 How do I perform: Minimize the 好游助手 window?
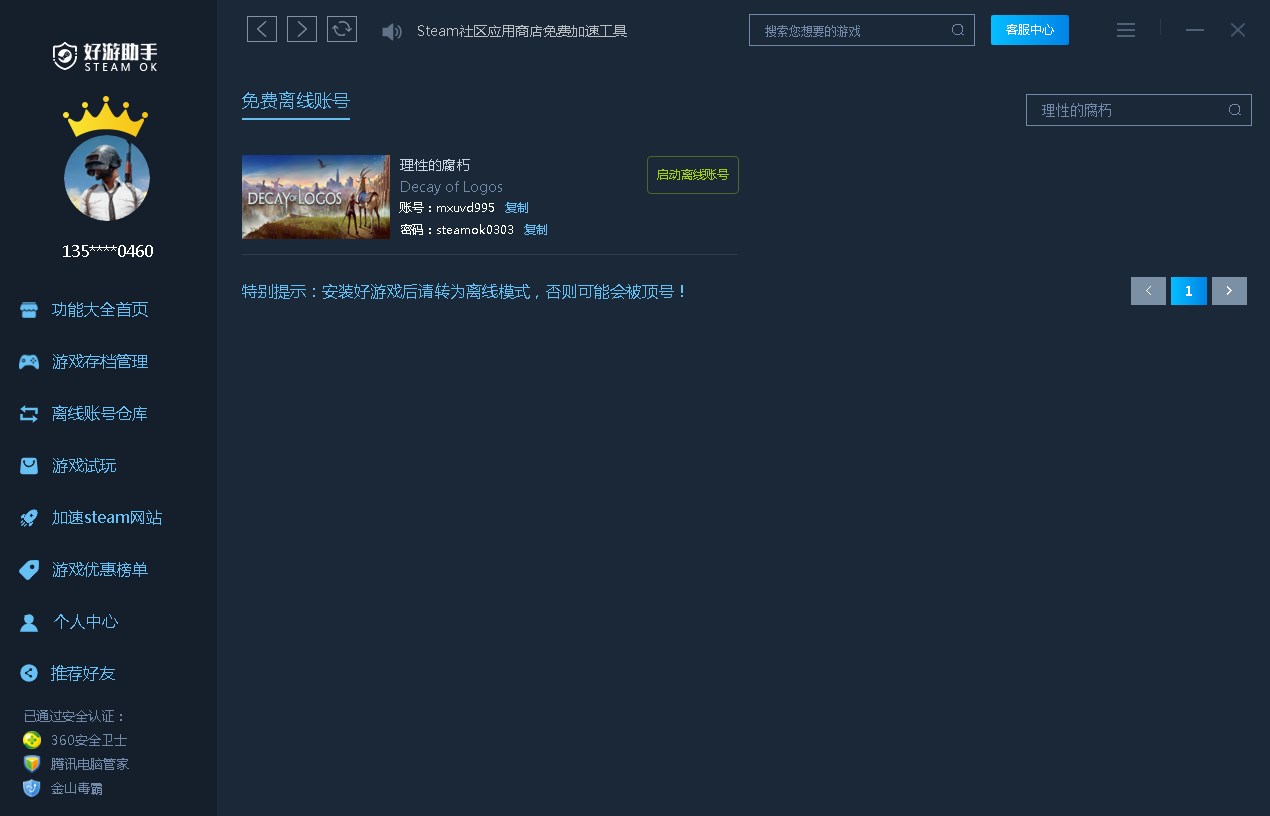[x=1195, y=30]
